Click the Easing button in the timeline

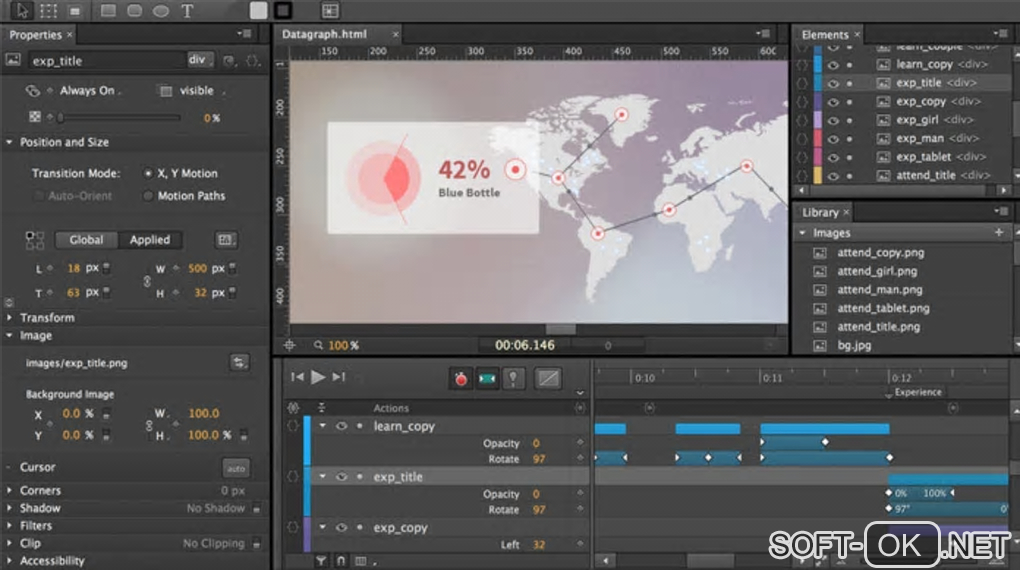tap(547, 379)
